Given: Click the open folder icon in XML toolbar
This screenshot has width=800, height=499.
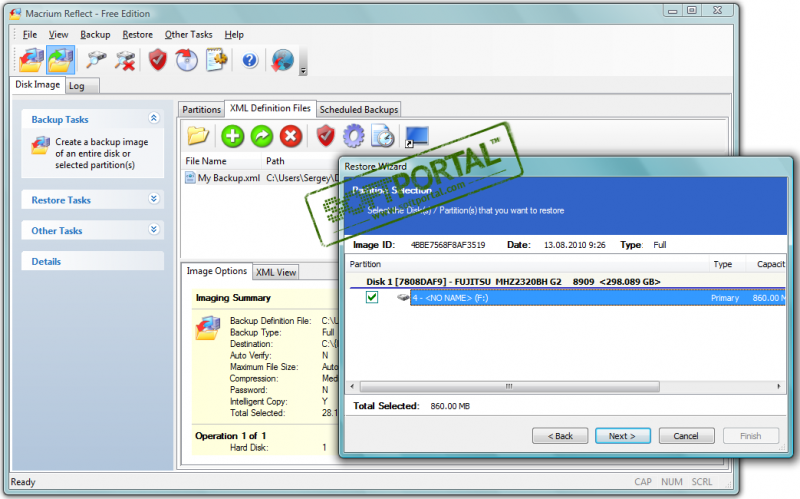Looking at the screenshot, I should tap(197, 136).
